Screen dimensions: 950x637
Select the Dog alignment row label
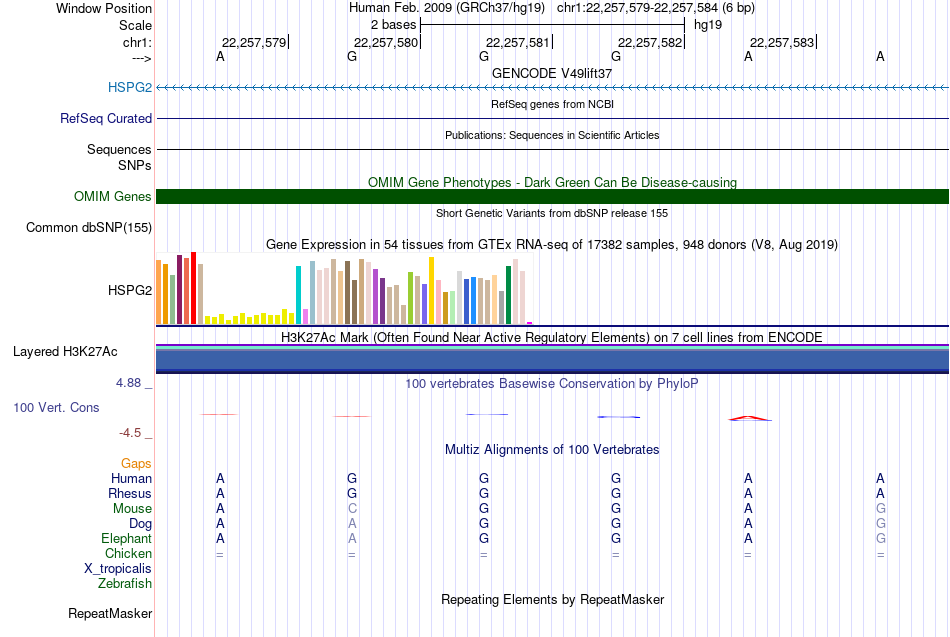coord(140,524)
